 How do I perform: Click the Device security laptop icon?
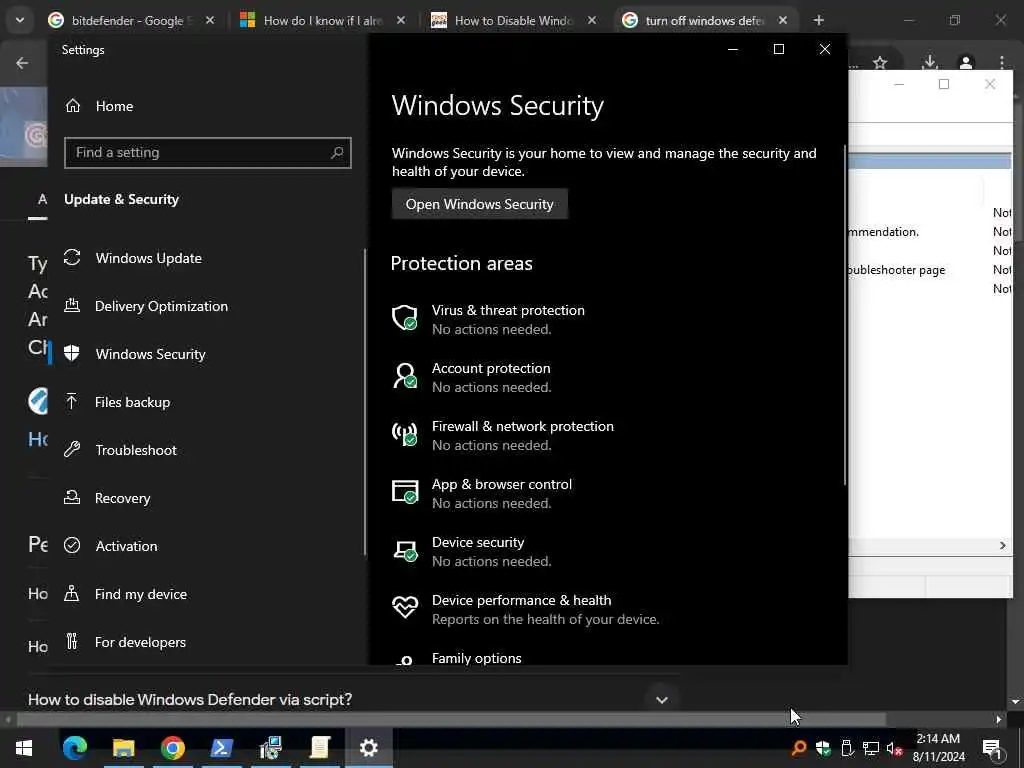click(x=405, y=551)
